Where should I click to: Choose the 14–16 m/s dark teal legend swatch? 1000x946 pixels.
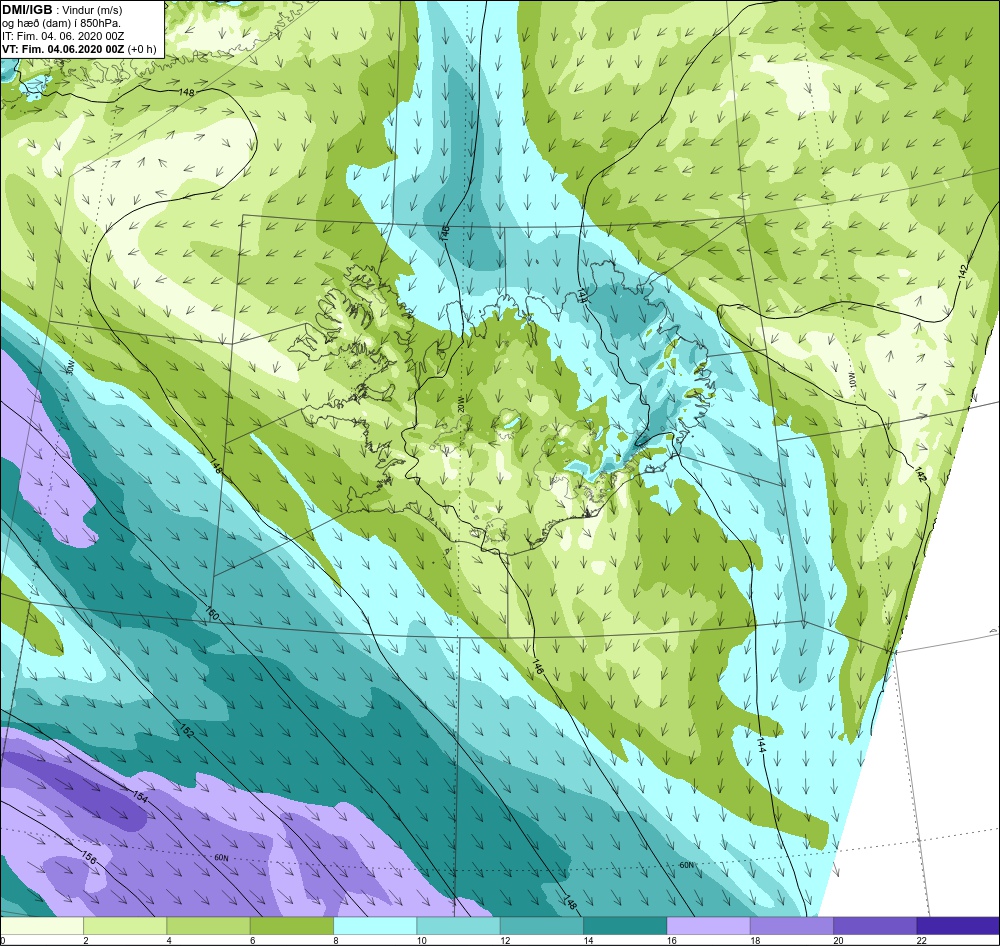pyautogui.click(x=625, y=925)
